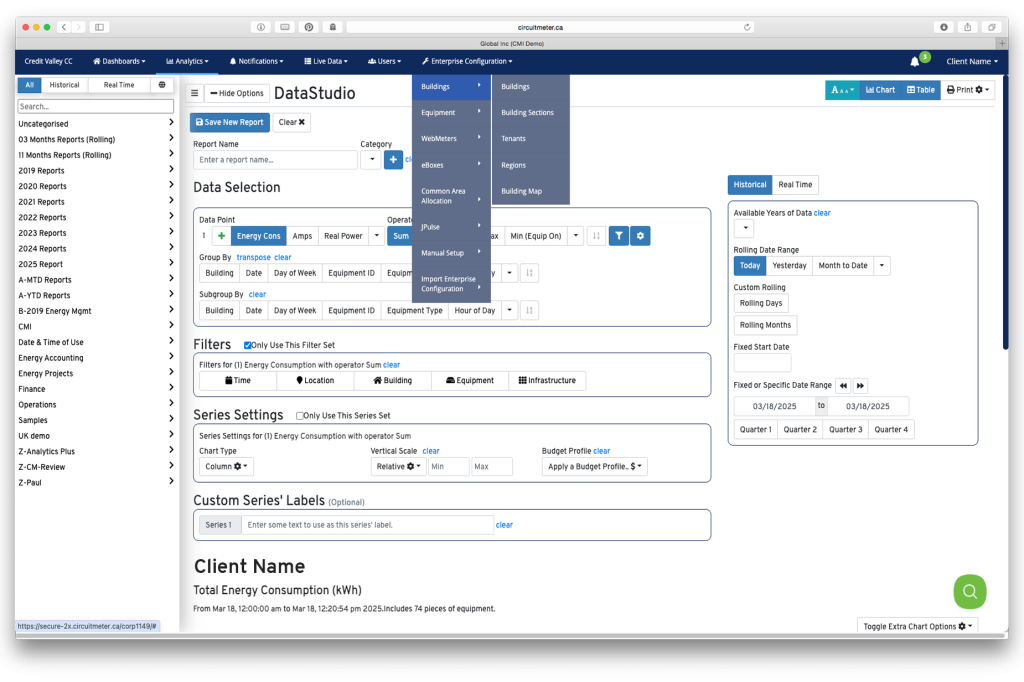Click the green search magnifier floating button
The image size is (1024, 682).
tap(969, 591)
